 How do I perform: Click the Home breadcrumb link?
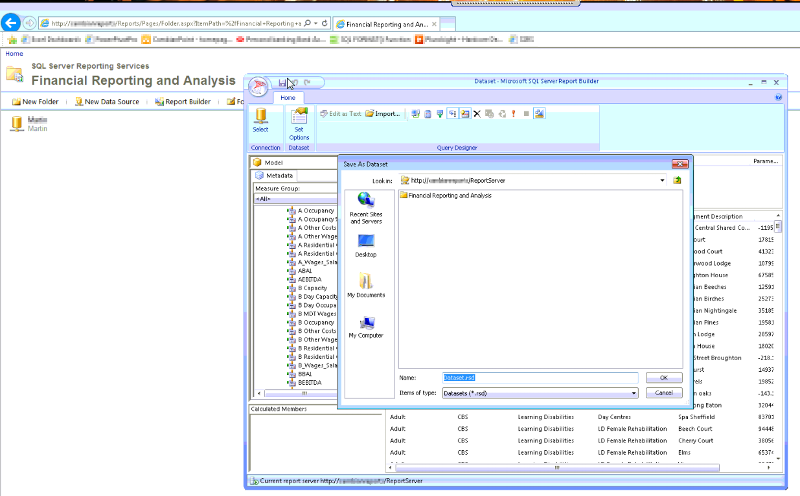[14, 54]
